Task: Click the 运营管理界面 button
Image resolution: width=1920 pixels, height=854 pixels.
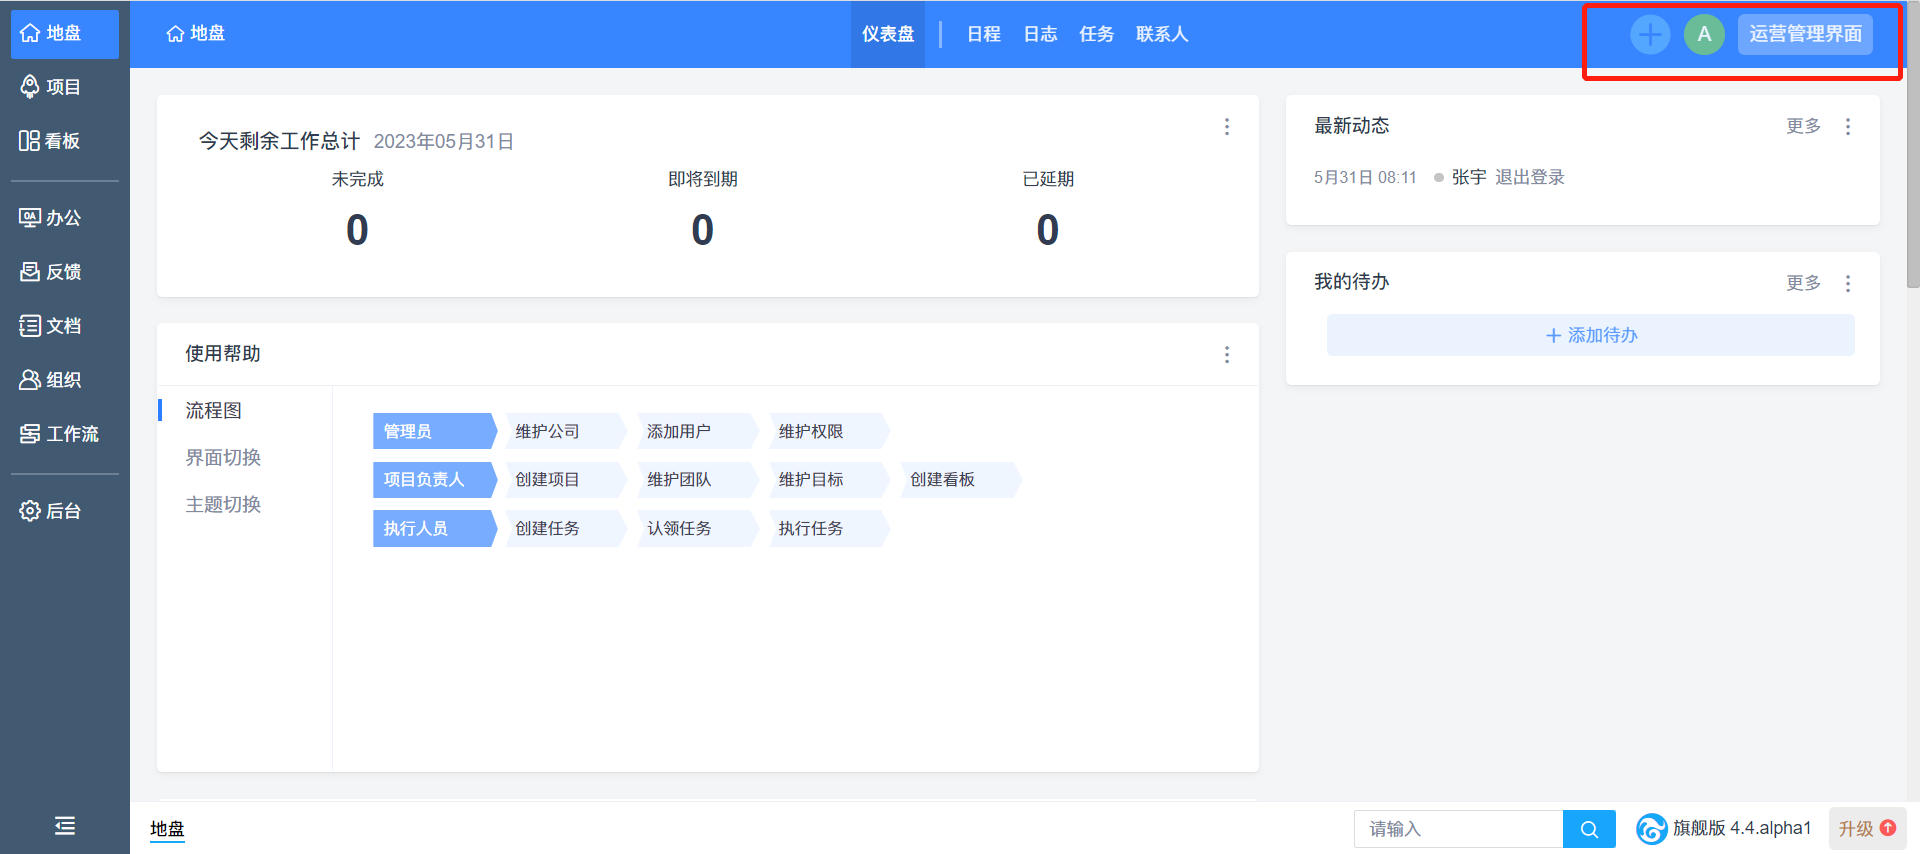Action: point(1805,35)
